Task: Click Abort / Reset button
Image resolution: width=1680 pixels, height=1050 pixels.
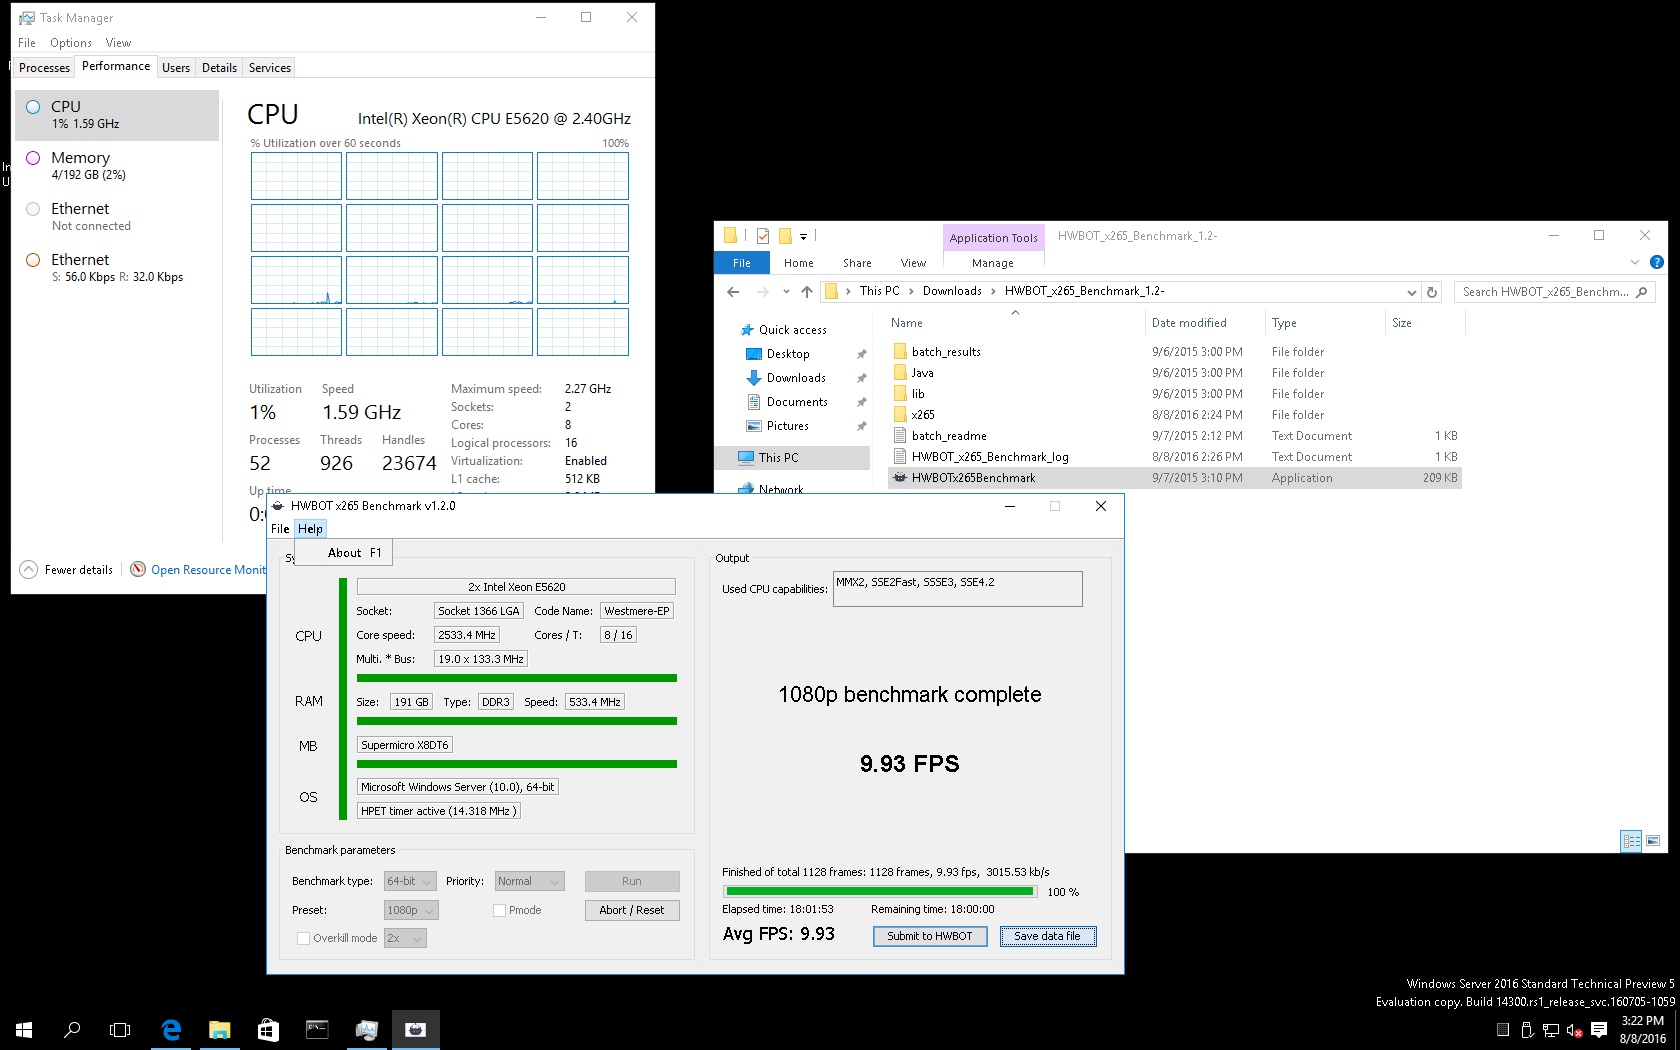Action: [632, 910]
